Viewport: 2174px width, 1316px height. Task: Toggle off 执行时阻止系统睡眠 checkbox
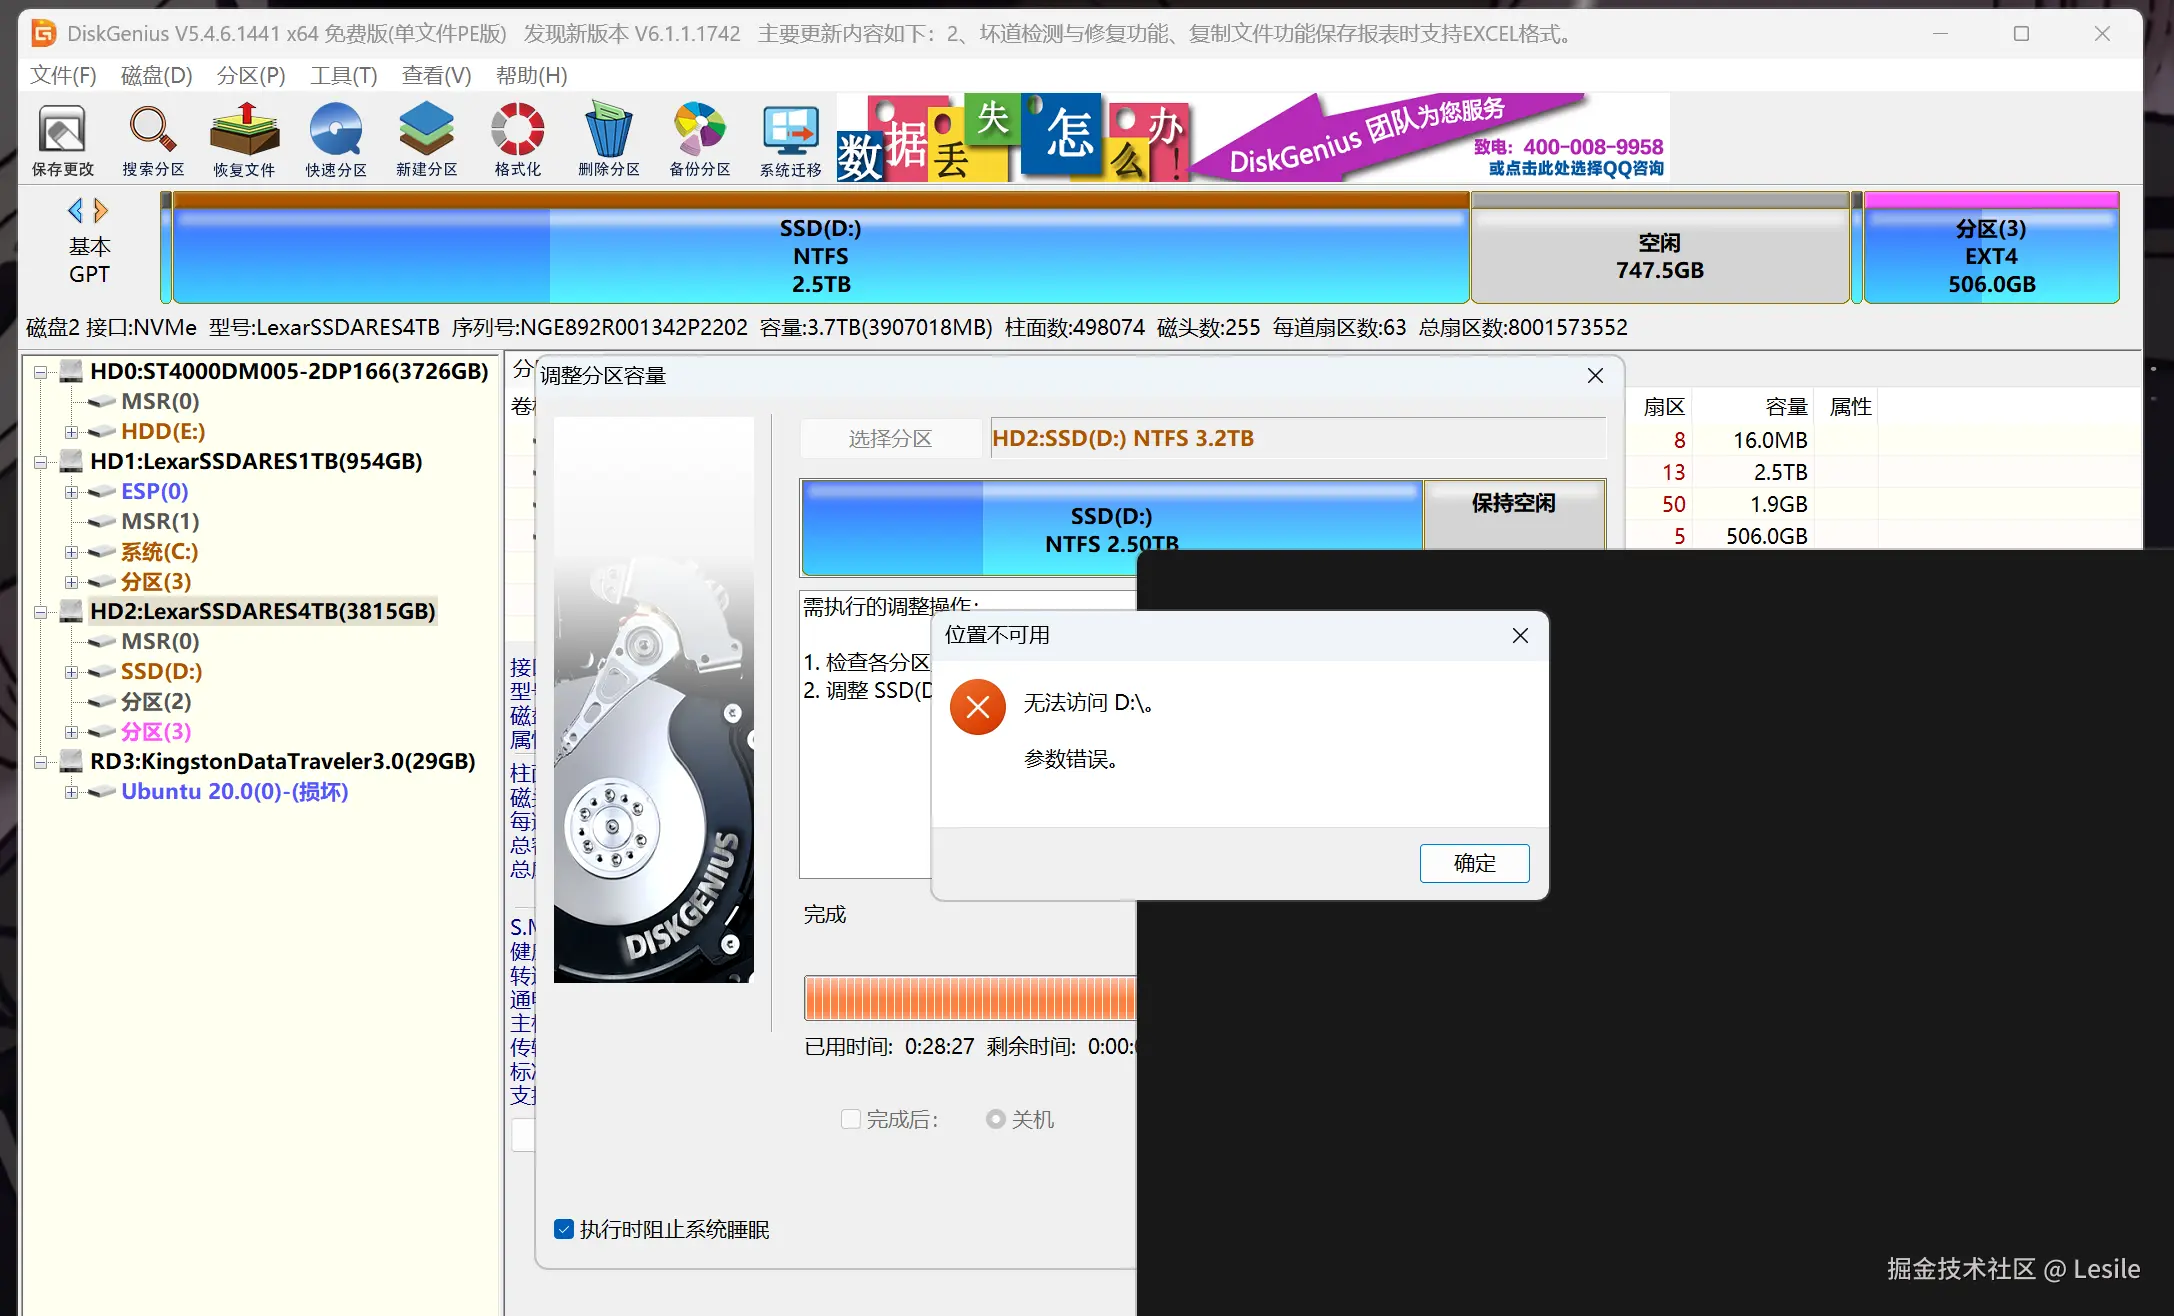pyautogui.click(x=563, y=1229)
